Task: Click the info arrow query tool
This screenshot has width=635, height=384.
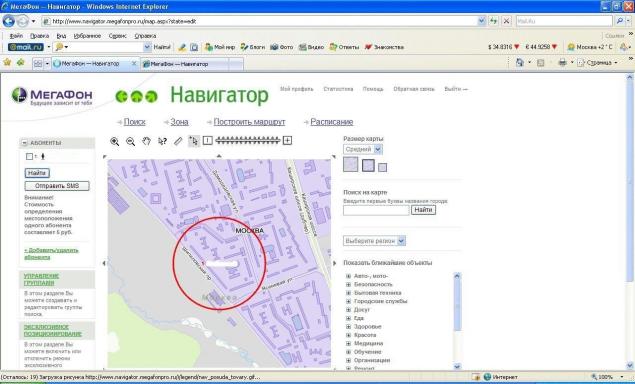Action: (x=162, y=141)
